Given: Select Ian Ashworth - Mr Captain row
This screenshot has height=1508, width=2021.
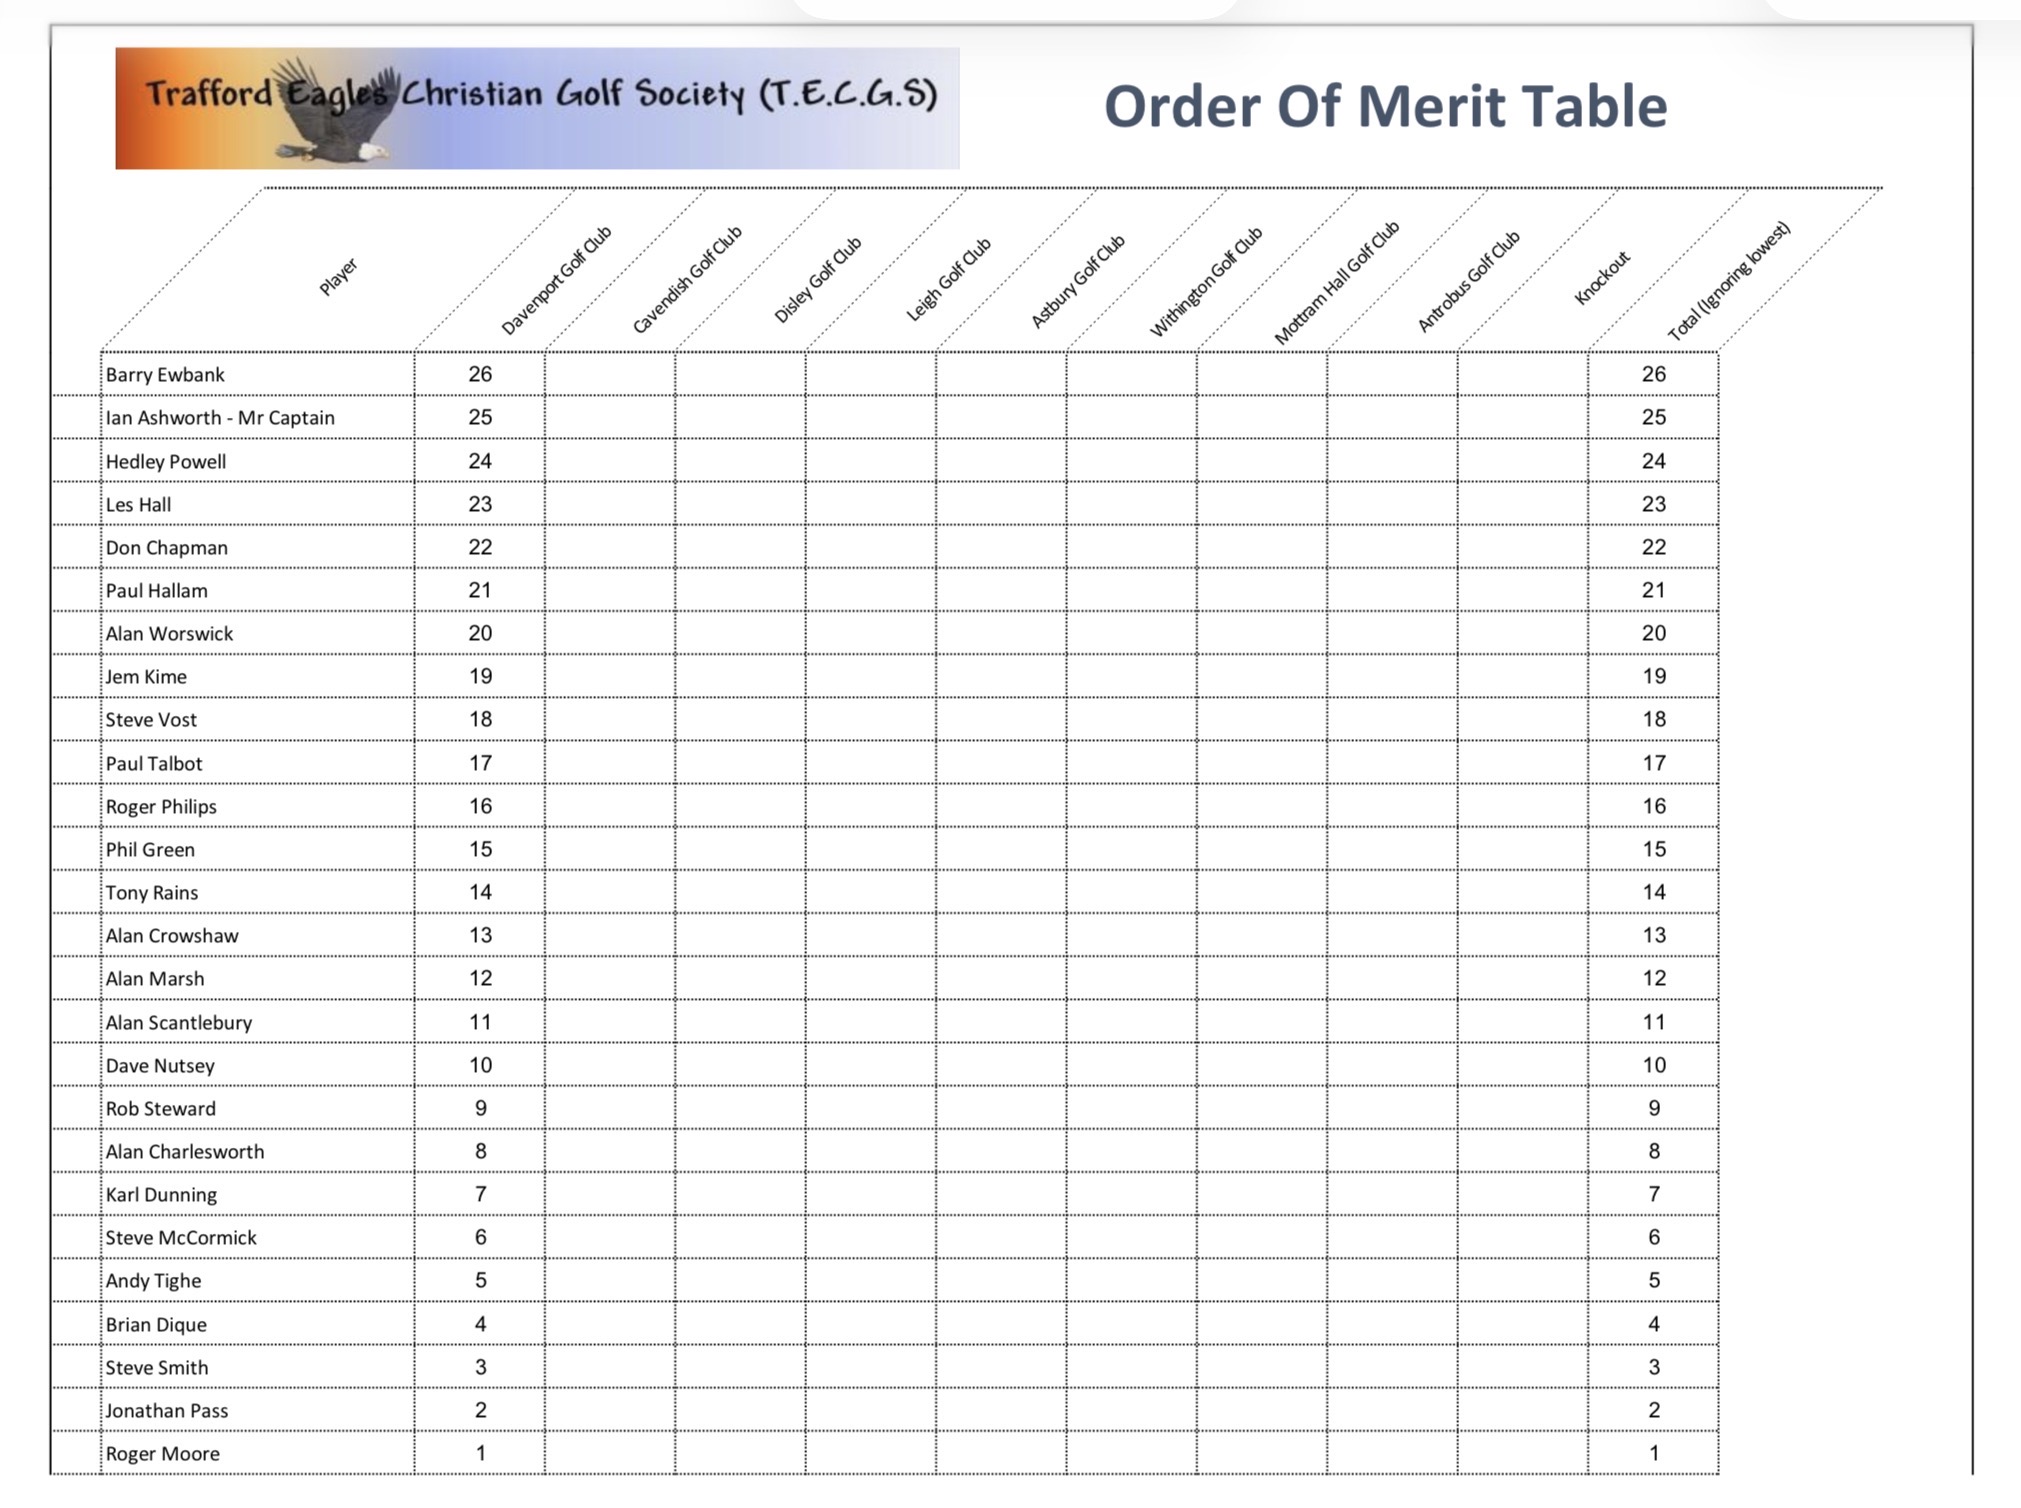Looking at the screenshot, I should (x=220, y=418).
